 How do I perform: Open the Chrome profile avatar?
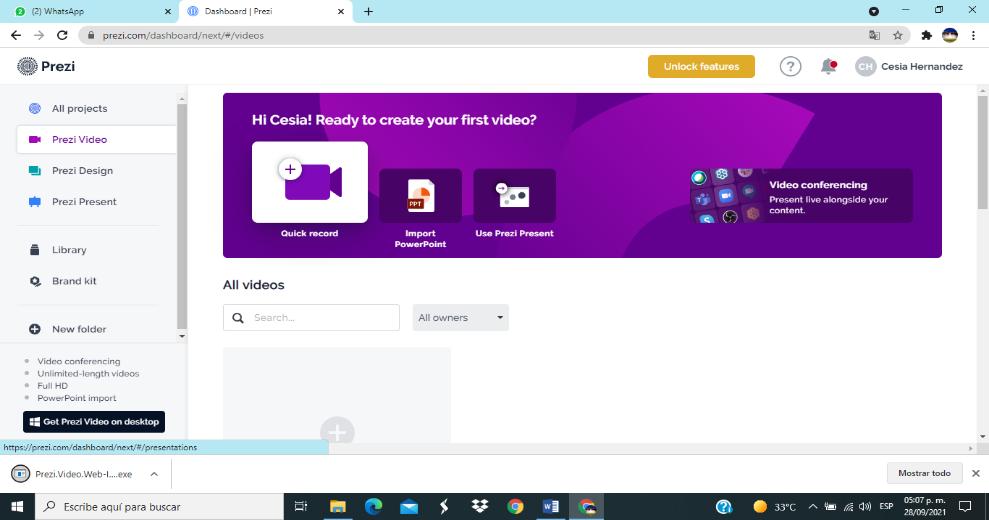point(949,35)
